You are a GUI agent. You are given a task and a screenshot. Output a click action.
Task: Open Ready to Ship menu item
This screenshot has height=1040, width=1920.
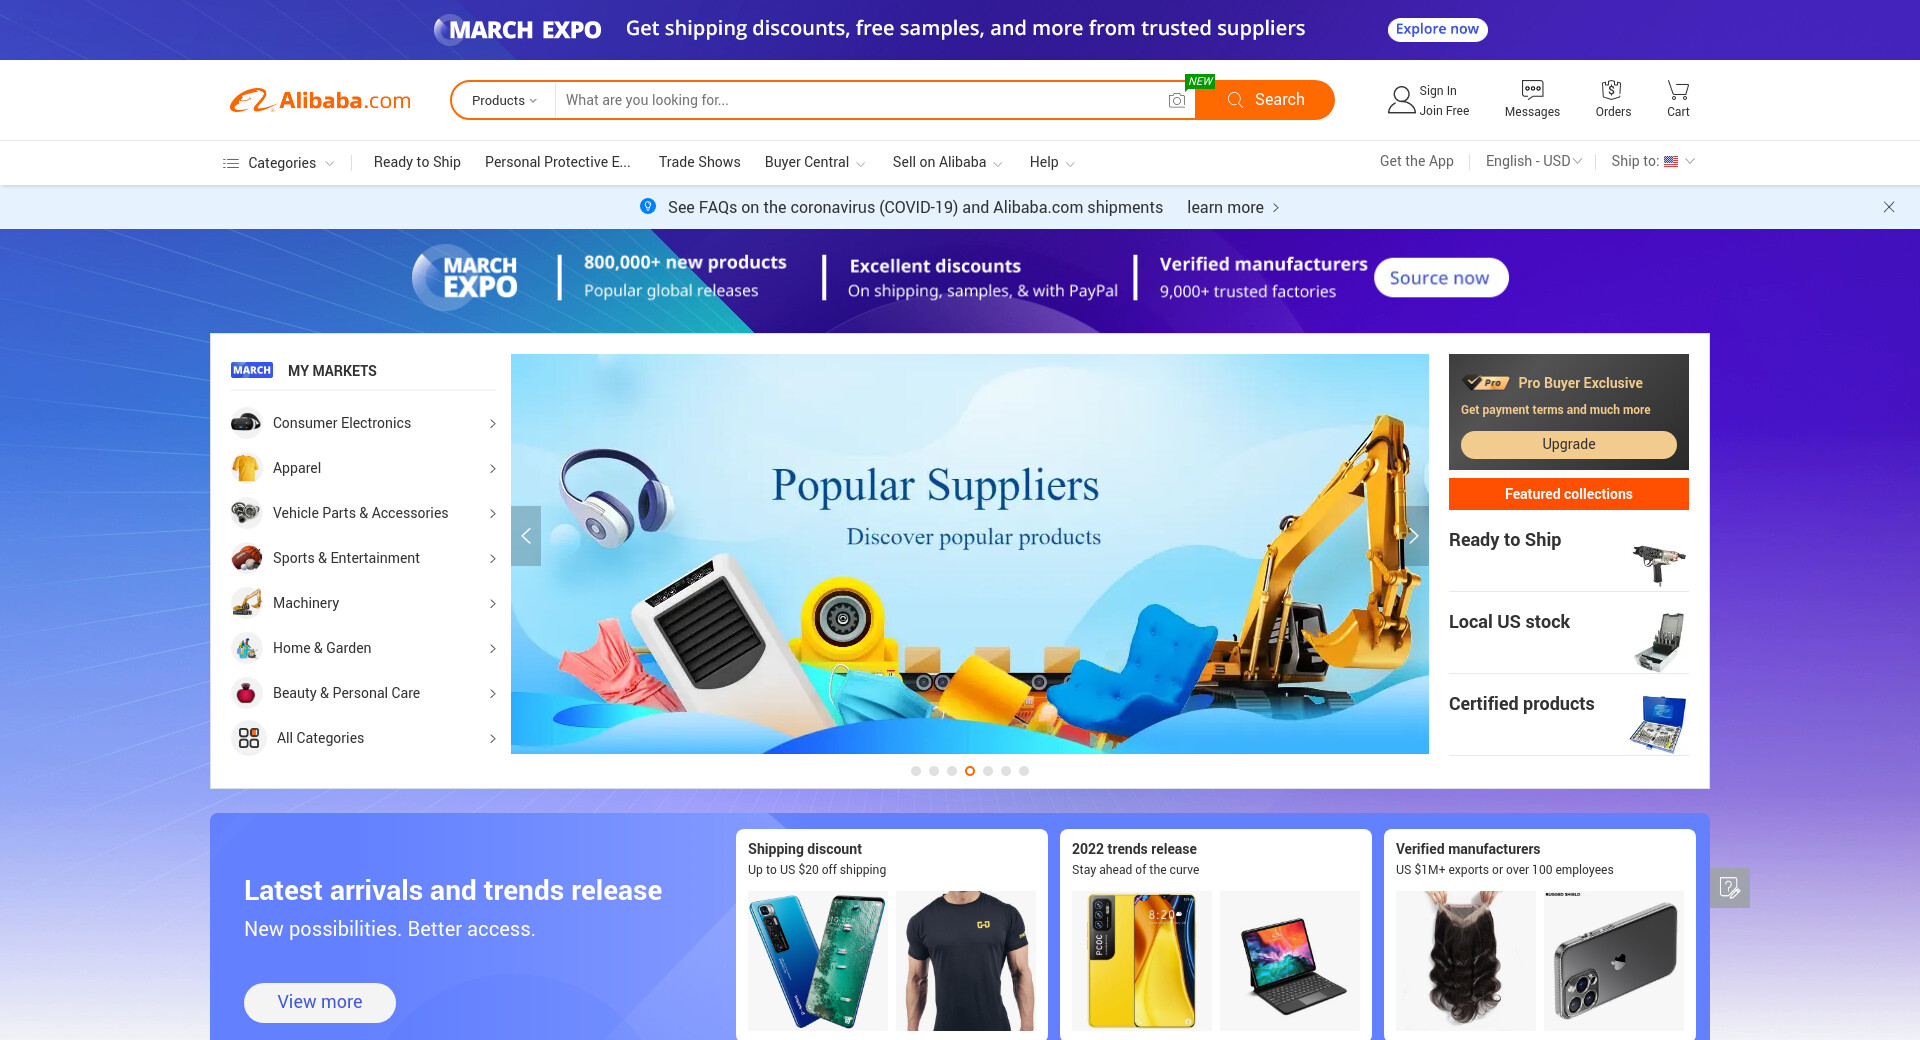click(x=417, y=162)
